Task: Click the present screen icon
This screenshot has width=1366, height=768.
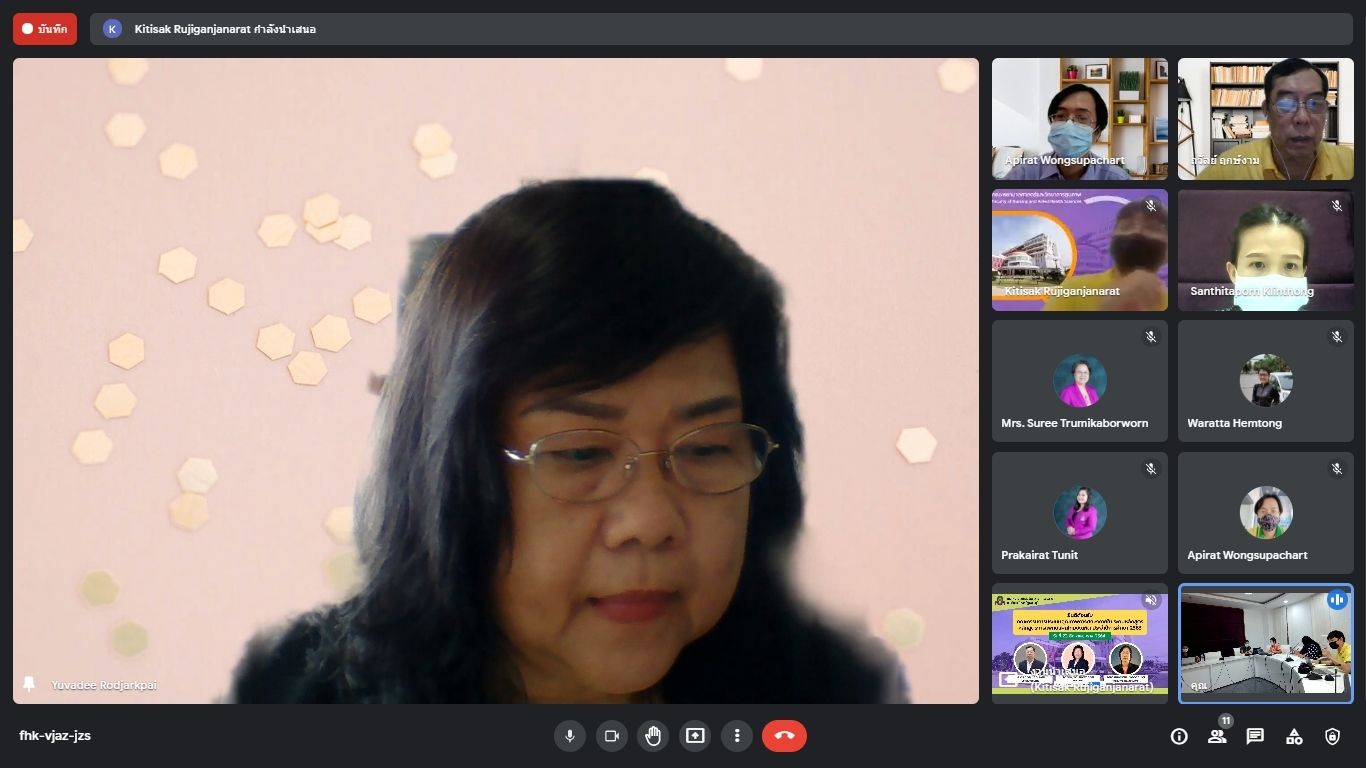Action: [x=695, y=736]
